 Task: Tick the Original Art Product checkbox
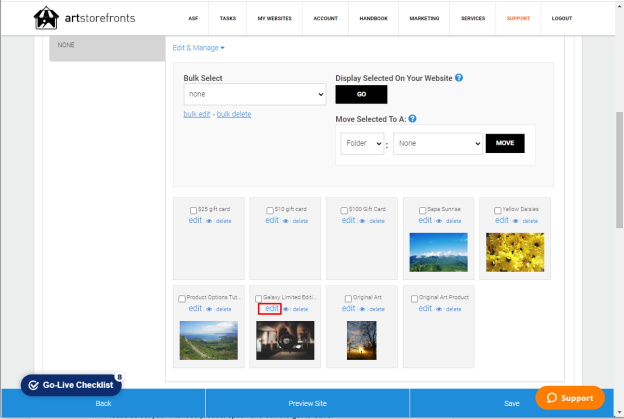pyautogui.click(x=414, y=298)
